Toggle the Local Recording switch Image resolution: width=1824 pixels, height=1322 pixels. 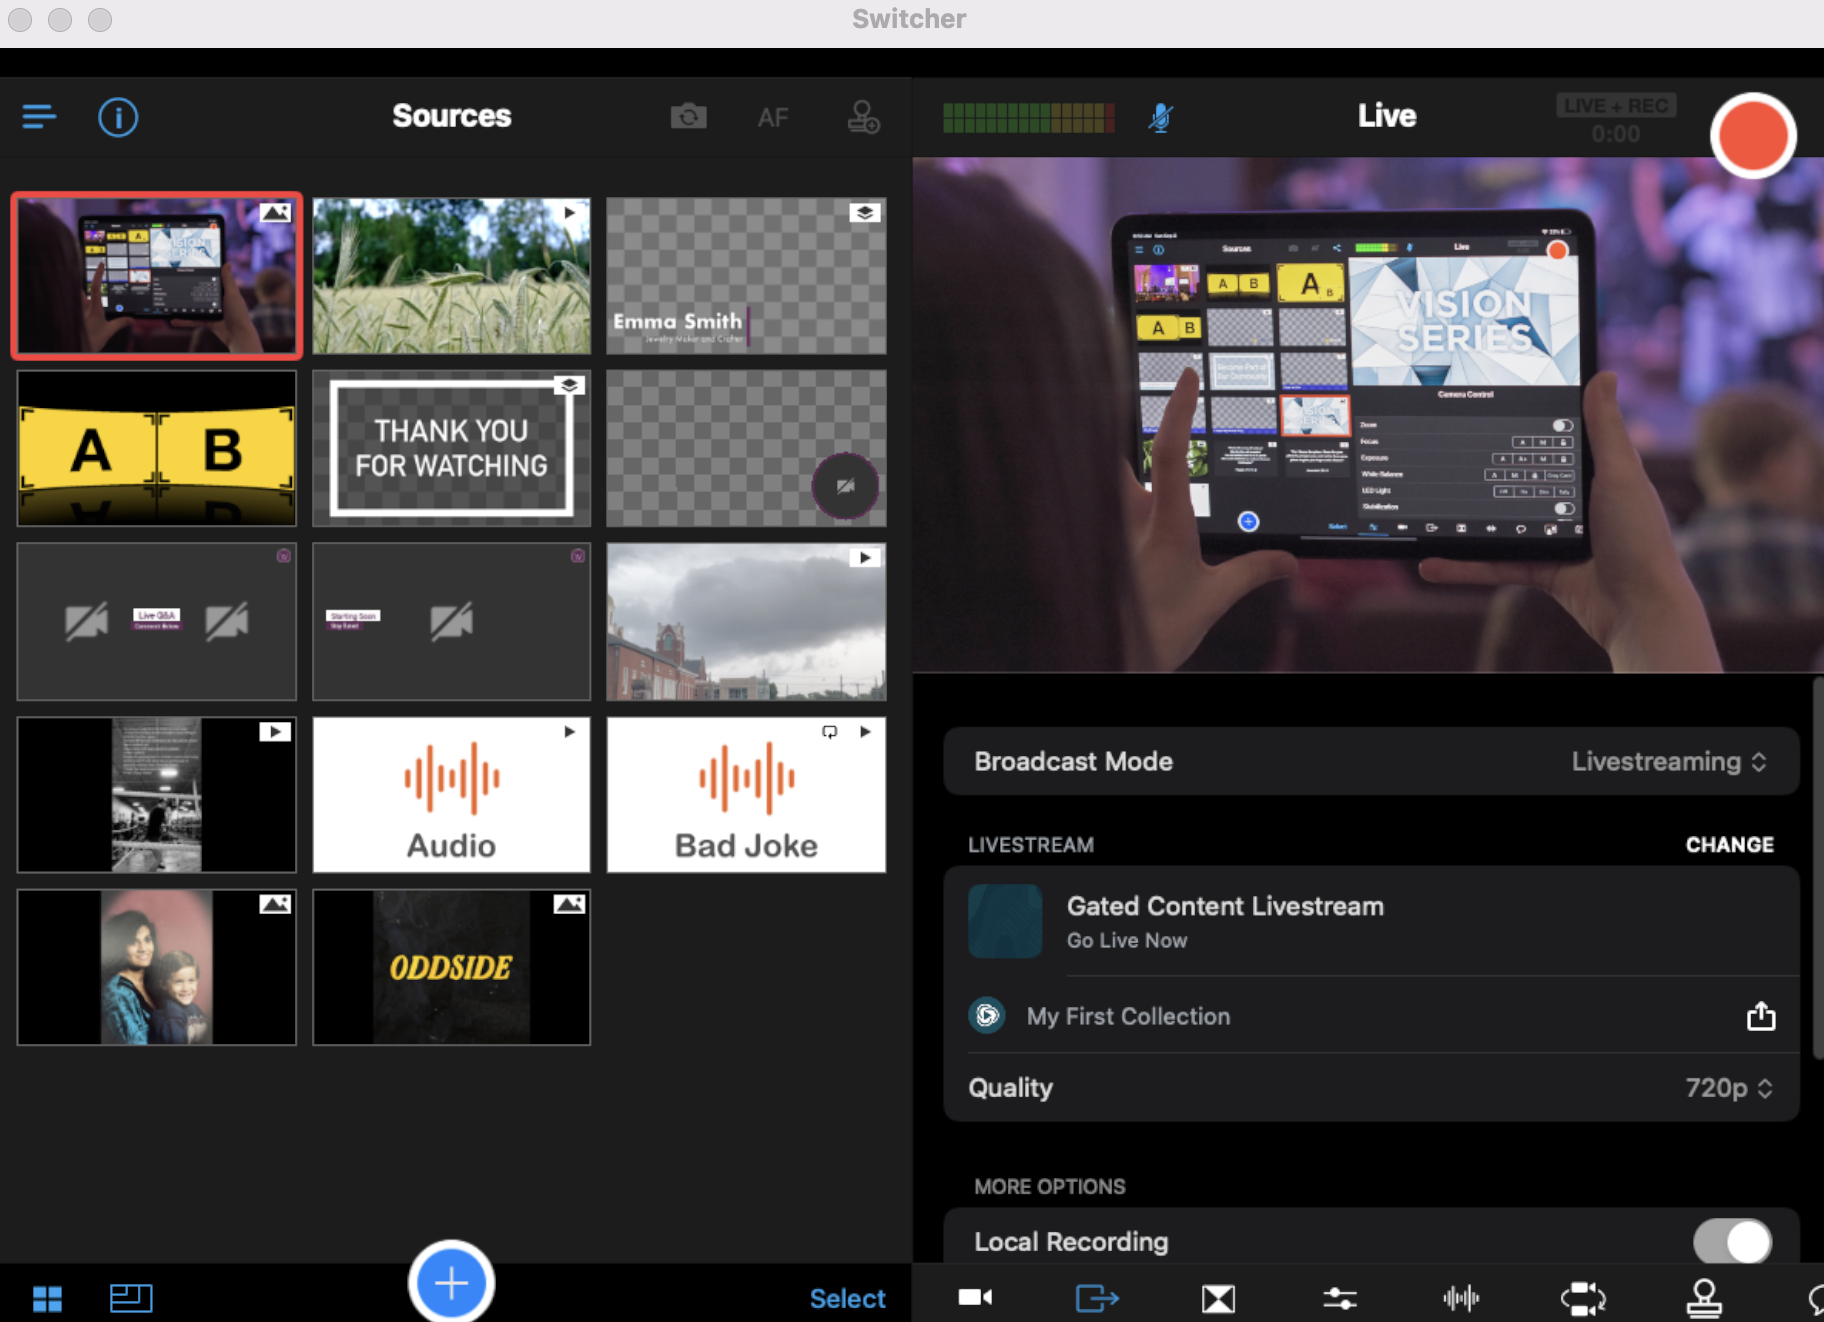click(x=1732, y=1242)
